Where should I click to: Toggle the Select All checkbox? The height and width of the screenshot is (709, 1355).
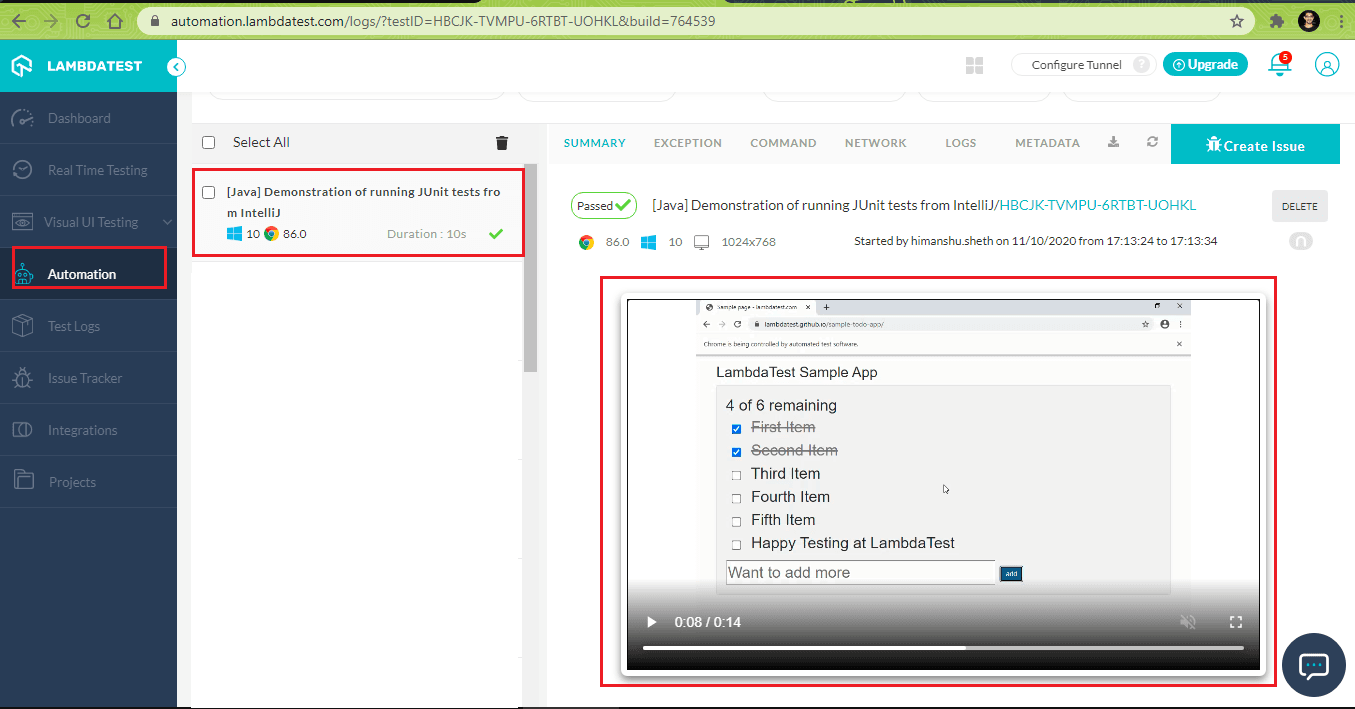coord(209,143)
